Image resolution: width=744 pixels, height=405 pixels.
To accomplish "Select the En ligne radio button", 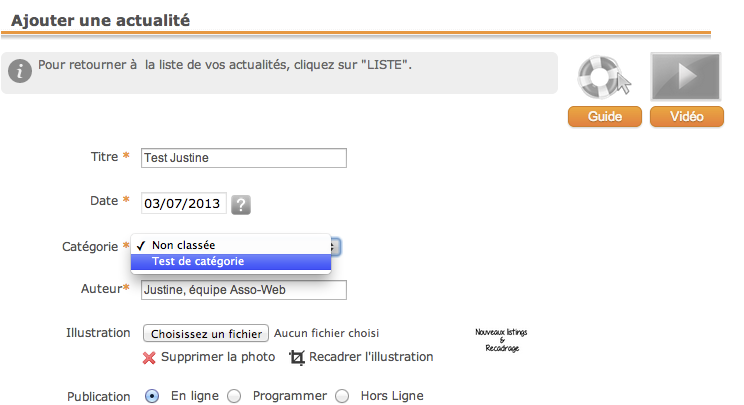I will pyautogui.click(x=152, y=396).
